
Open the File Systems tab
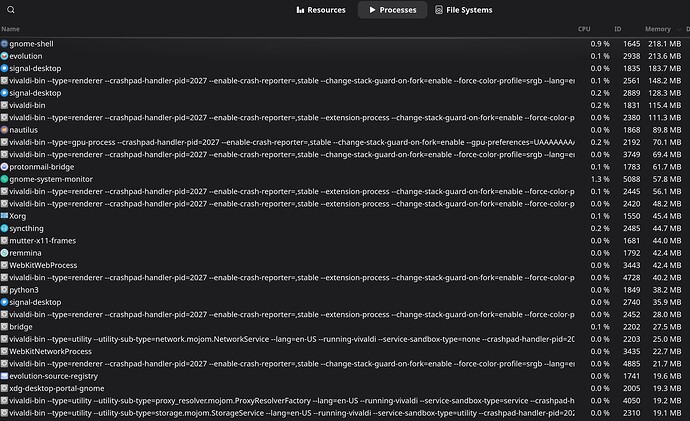(464, 10)
